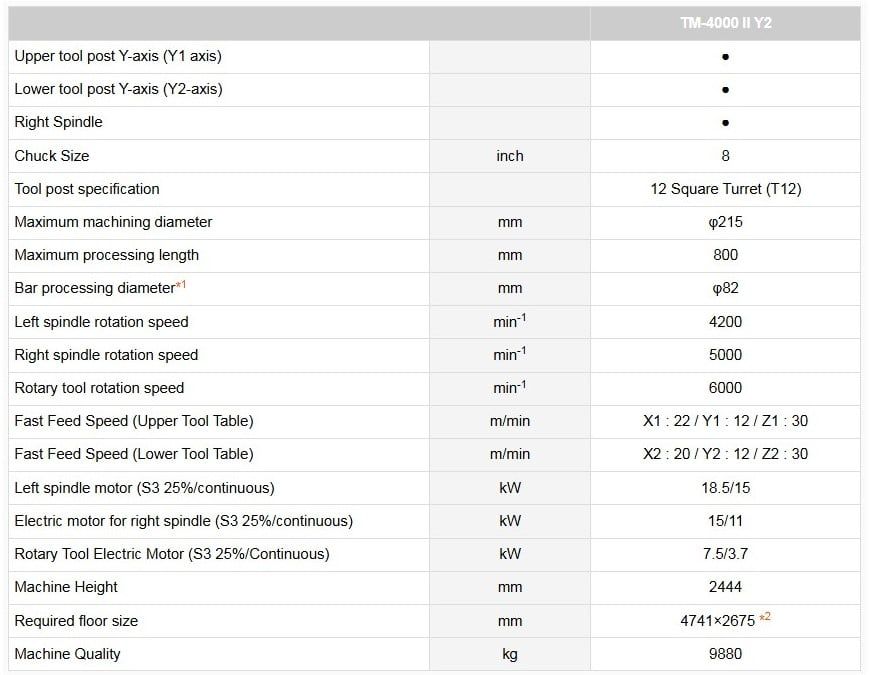
Task: Click the Rotary tool rotation speed label
Action: [99, 388]
